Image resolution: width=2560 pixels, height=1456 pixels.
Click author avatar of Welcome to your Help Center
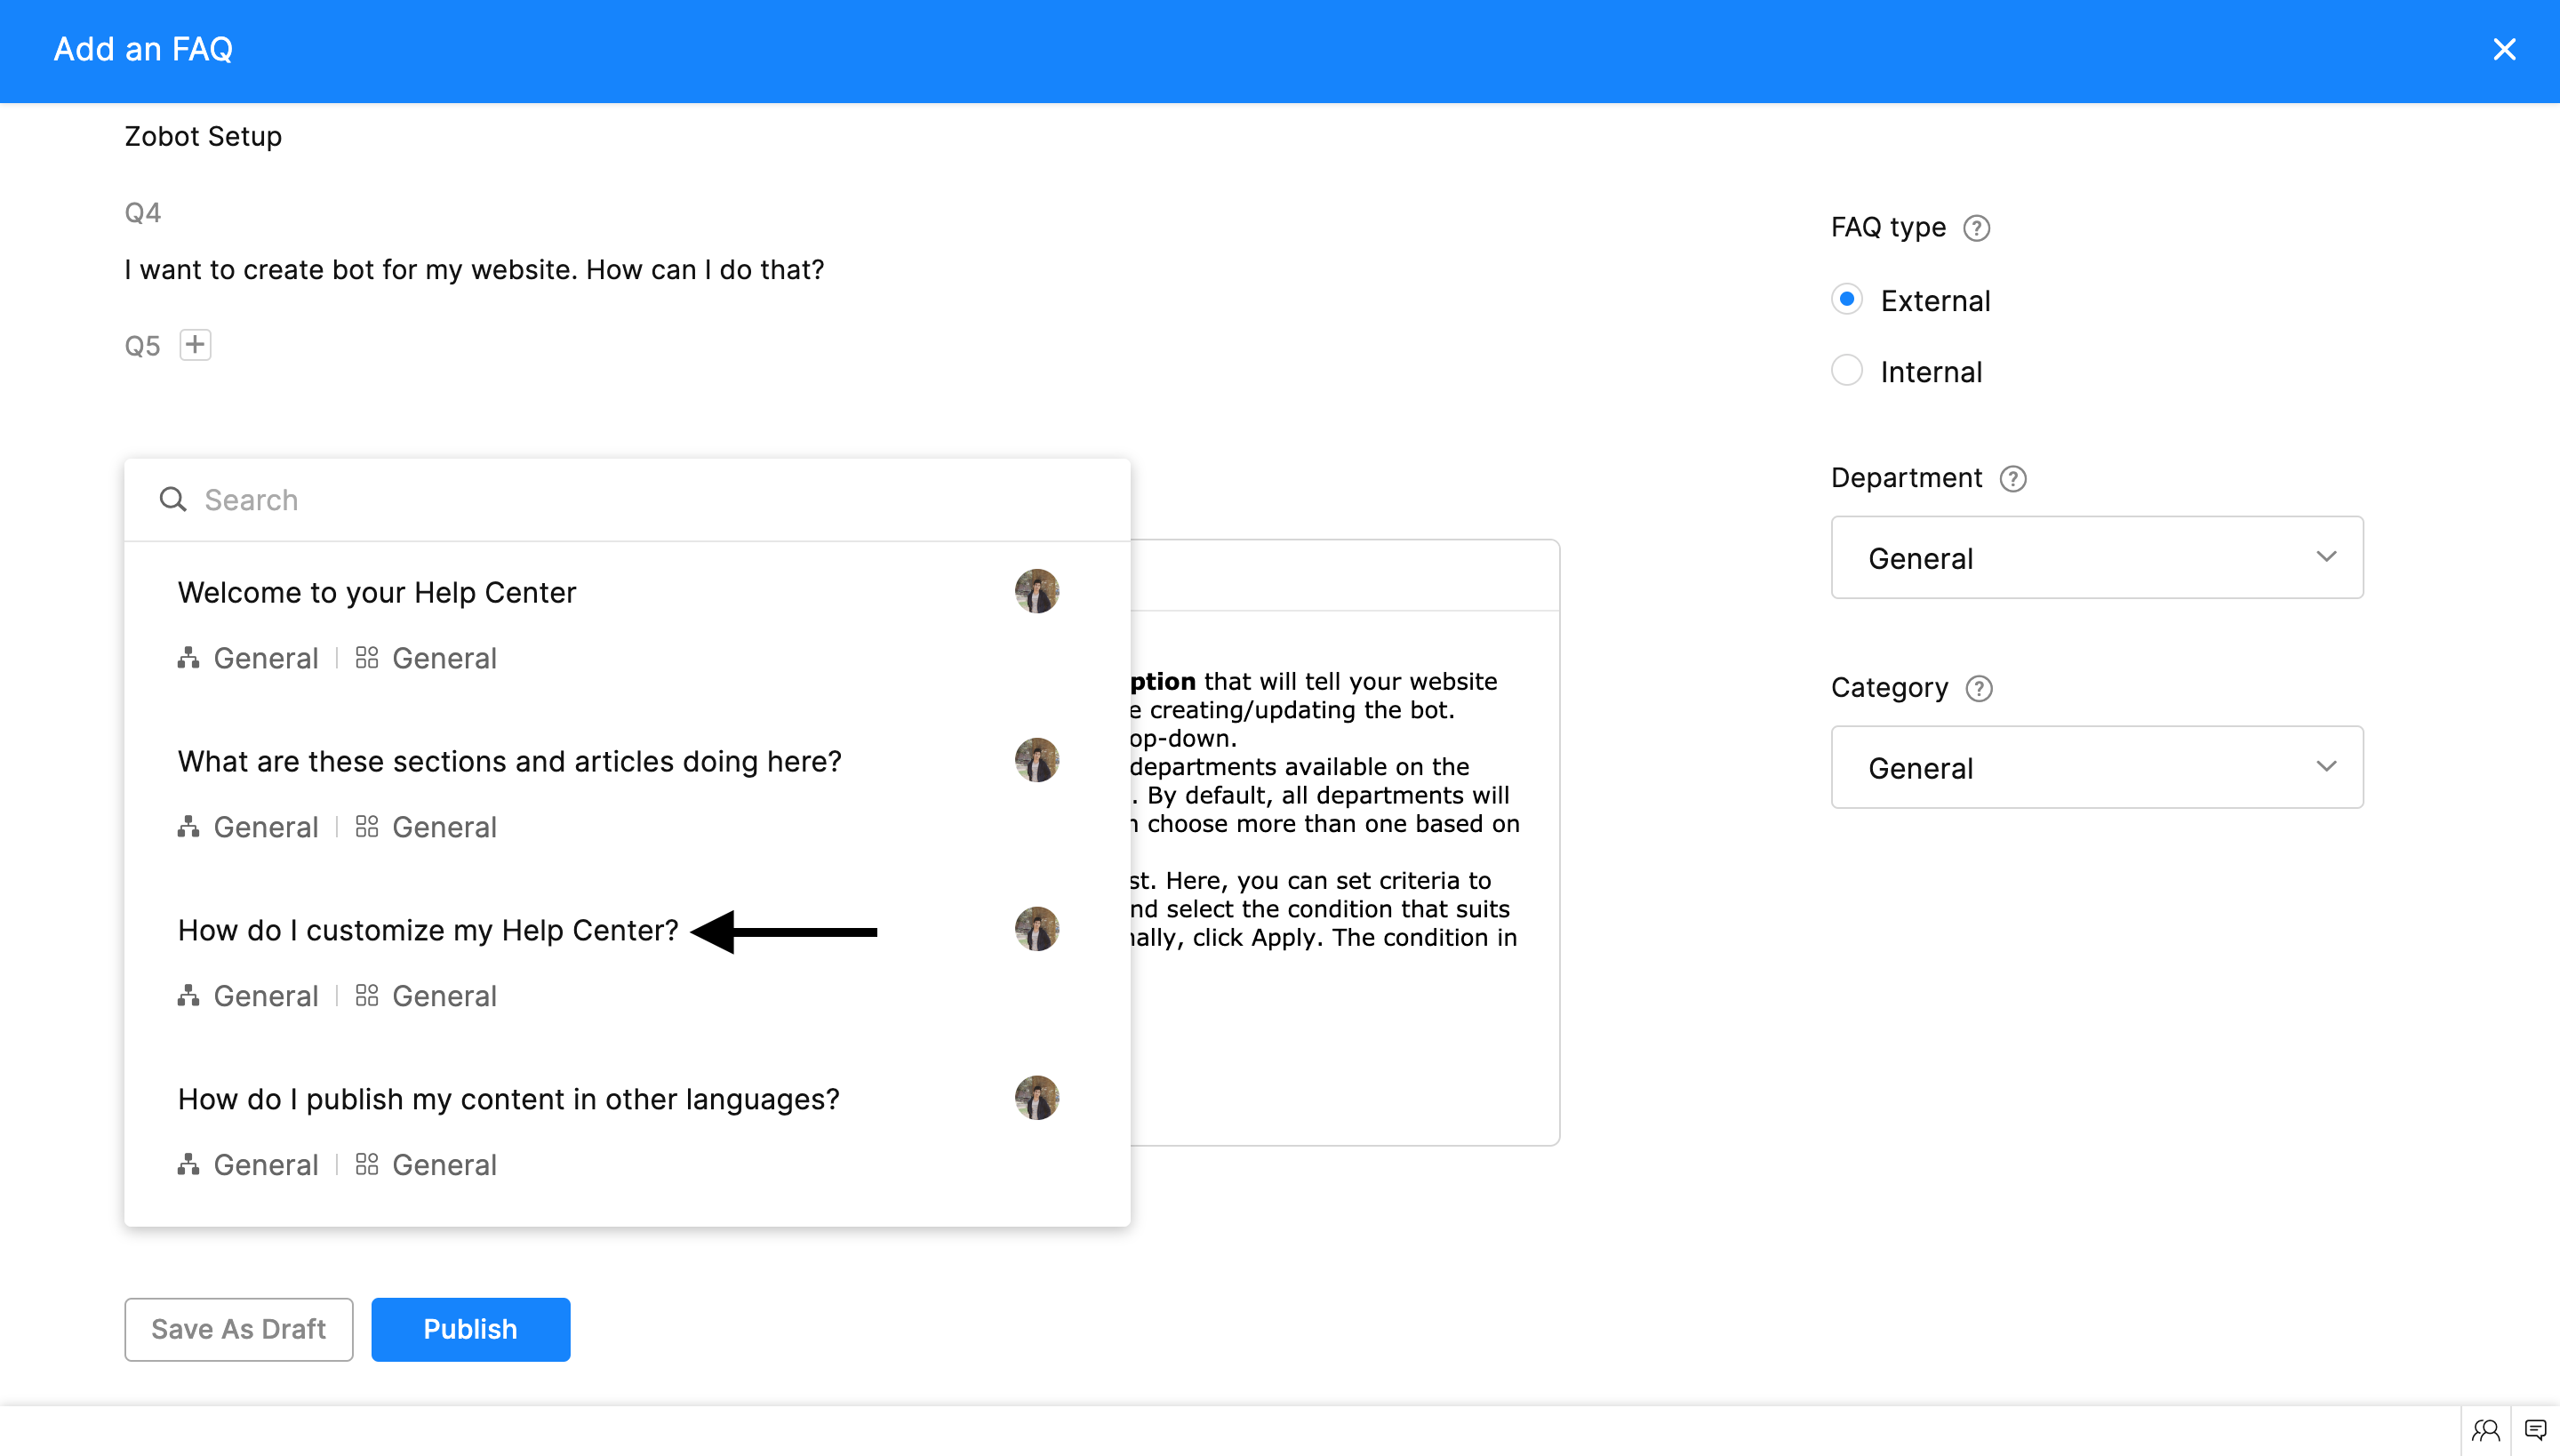1036,592
